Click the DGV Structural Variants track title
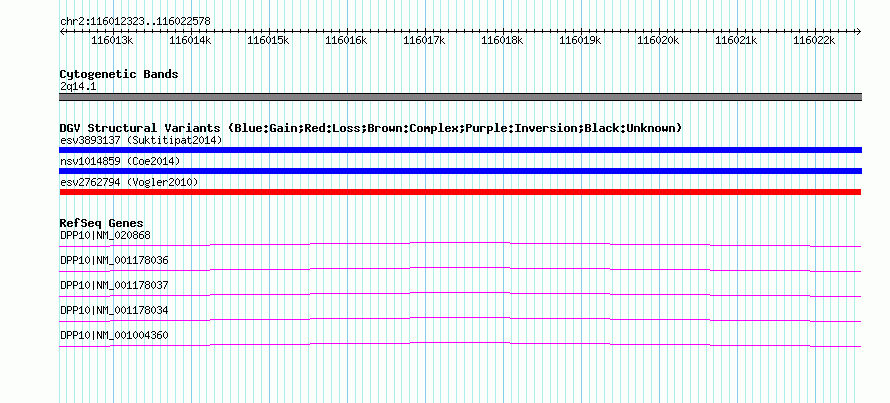The width and height of the screenshot is (890, 403). (x=371, y=128)
